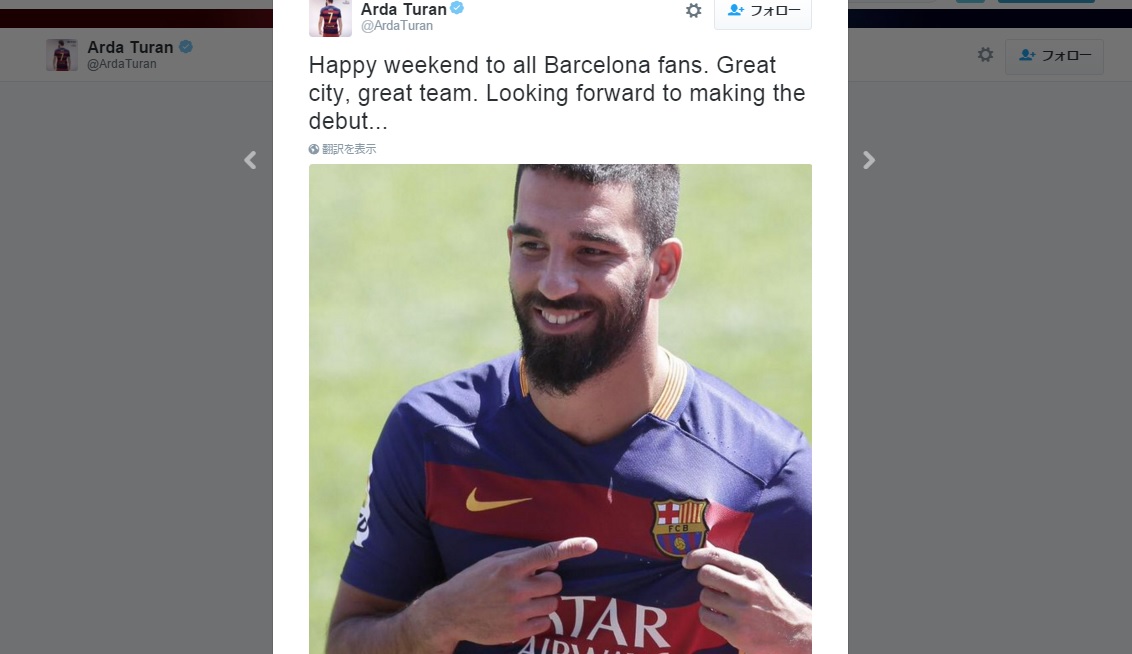Image resolution: width=1132 pixels, height=654 pixels.
Task: Open Arda Turan's avatar in the tweet popup
Action: tap(330, 17)
